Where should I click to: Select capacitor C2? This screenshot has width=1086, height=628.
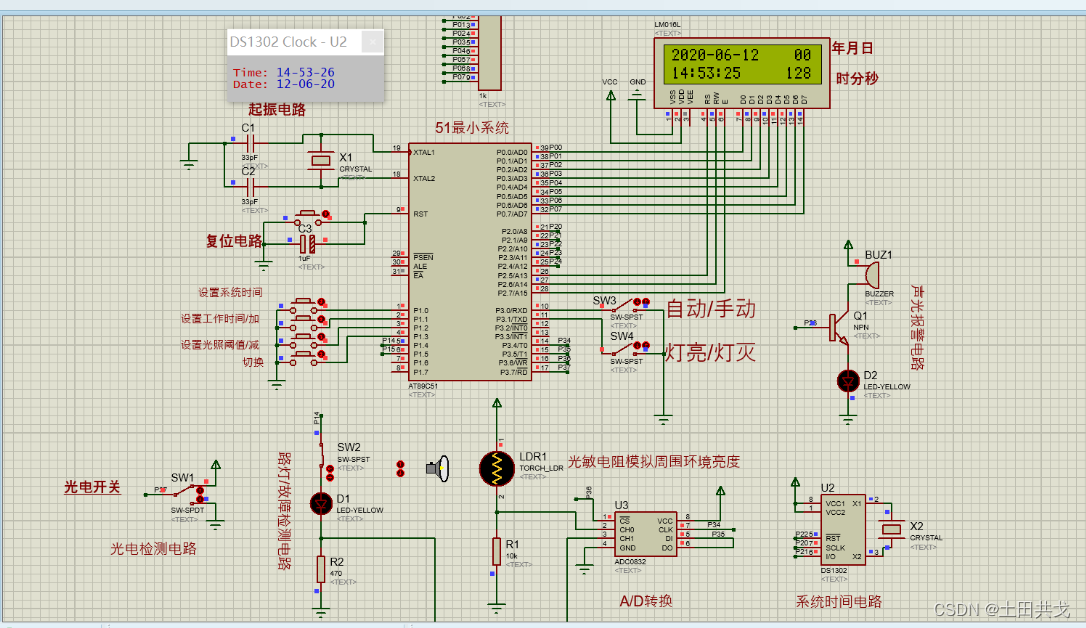click(250, 186)
